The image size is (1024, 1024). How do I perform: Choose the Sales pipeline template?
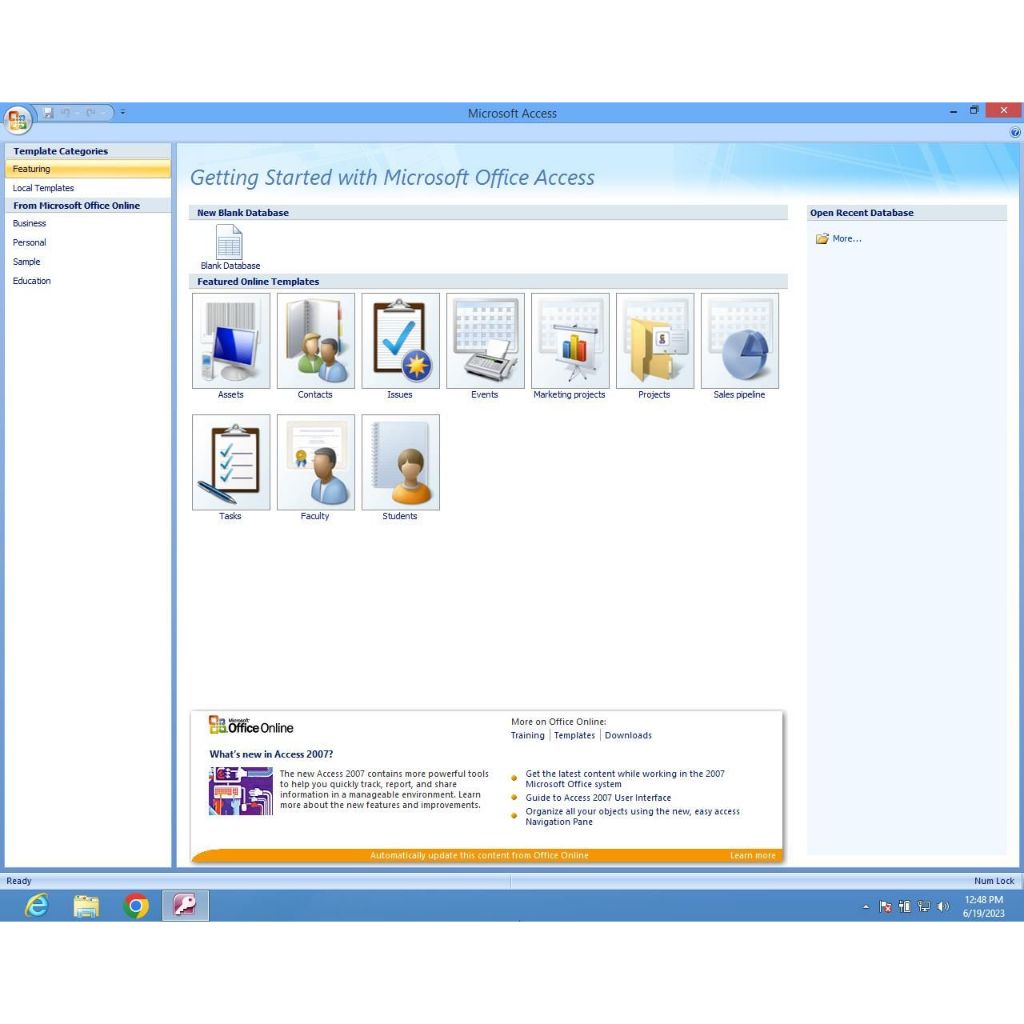[x=739, y=346]
